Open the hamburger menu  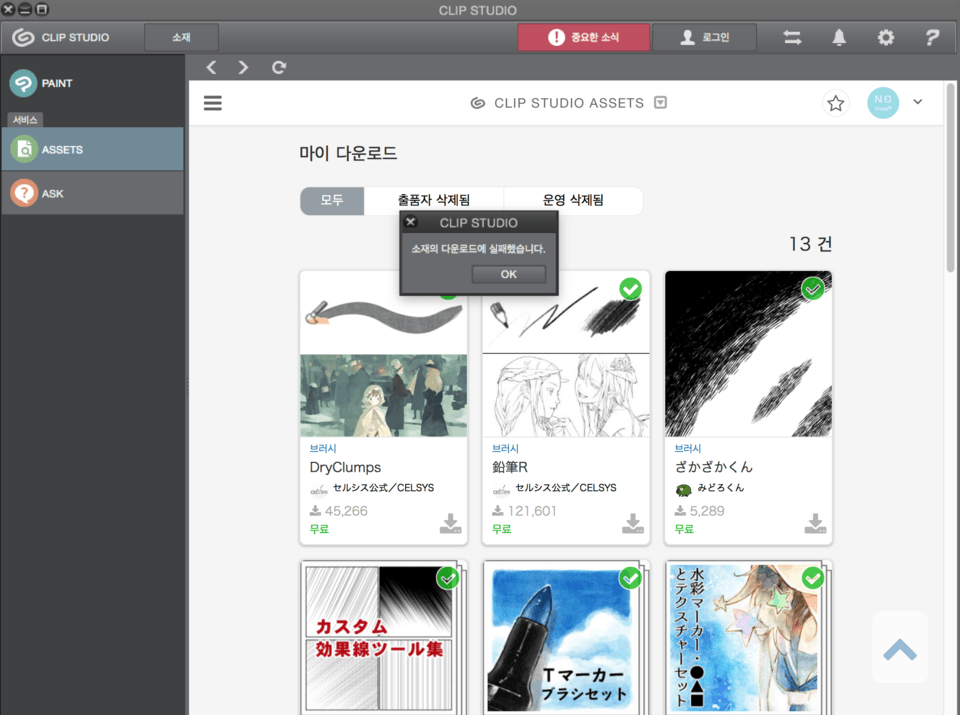pyautogui.click(x=212, y=103)
